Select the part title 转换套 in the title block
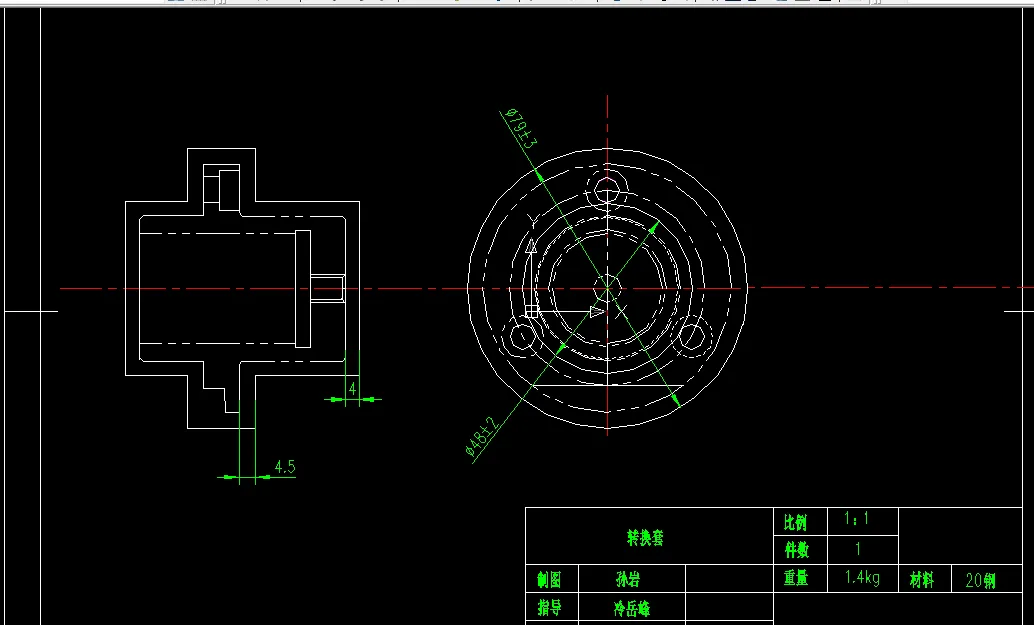 click(645, 537)
